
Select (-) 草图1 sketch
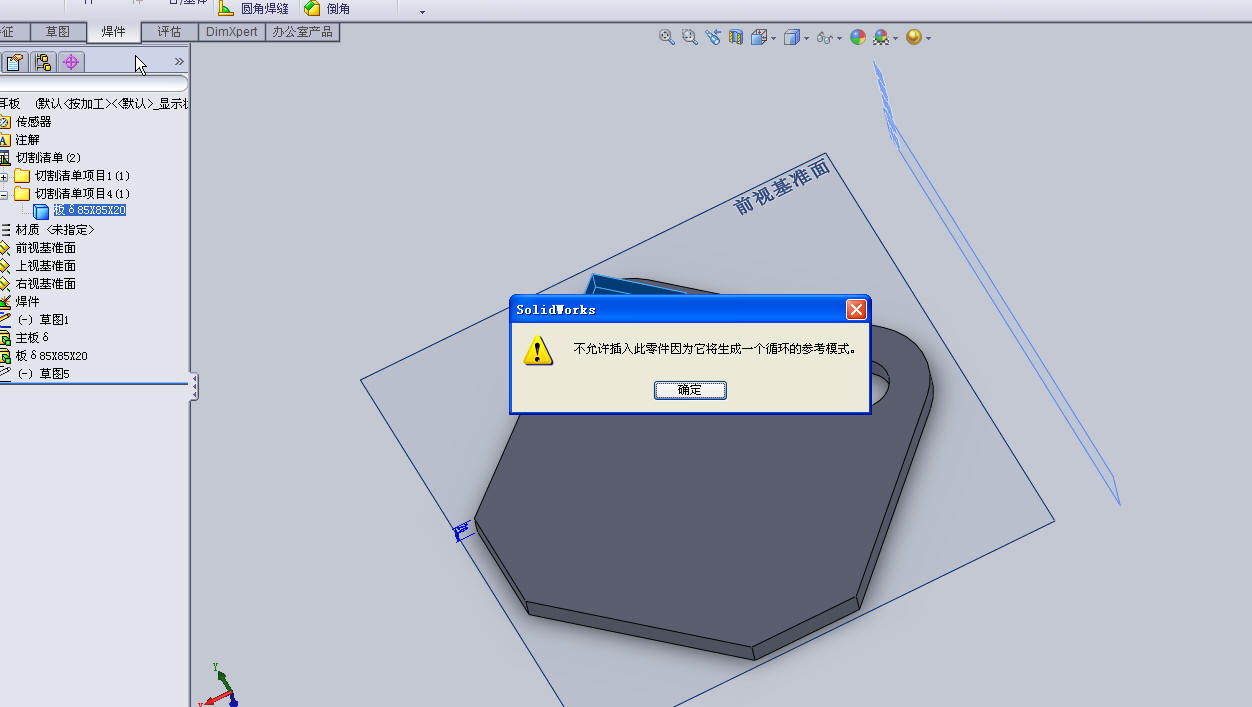pyautogui.click(x=43, y=320)
